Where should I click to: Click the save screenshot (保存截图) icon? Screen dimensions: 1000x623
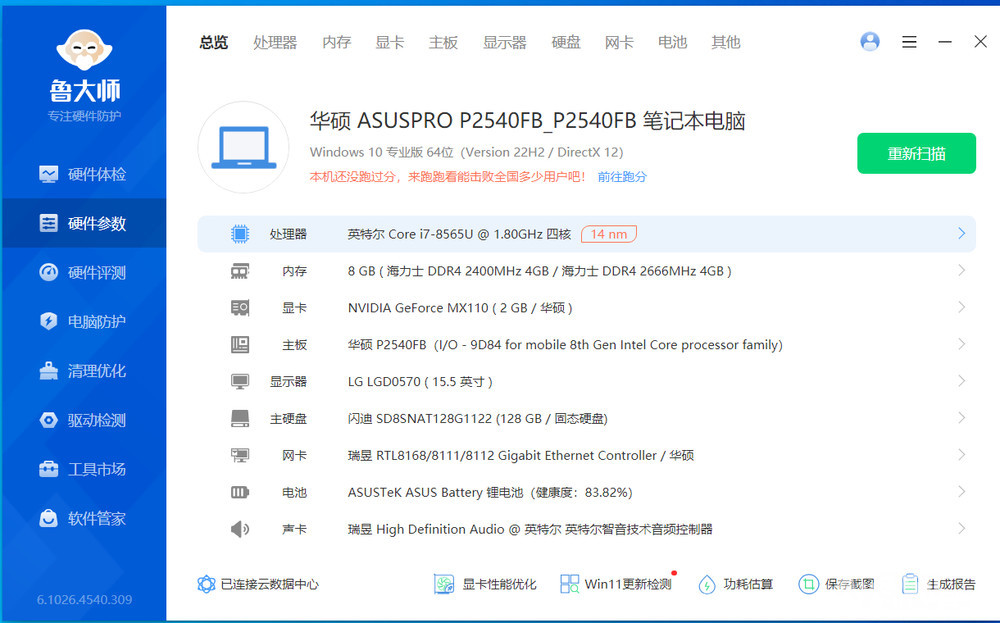[x=808, y=584]
